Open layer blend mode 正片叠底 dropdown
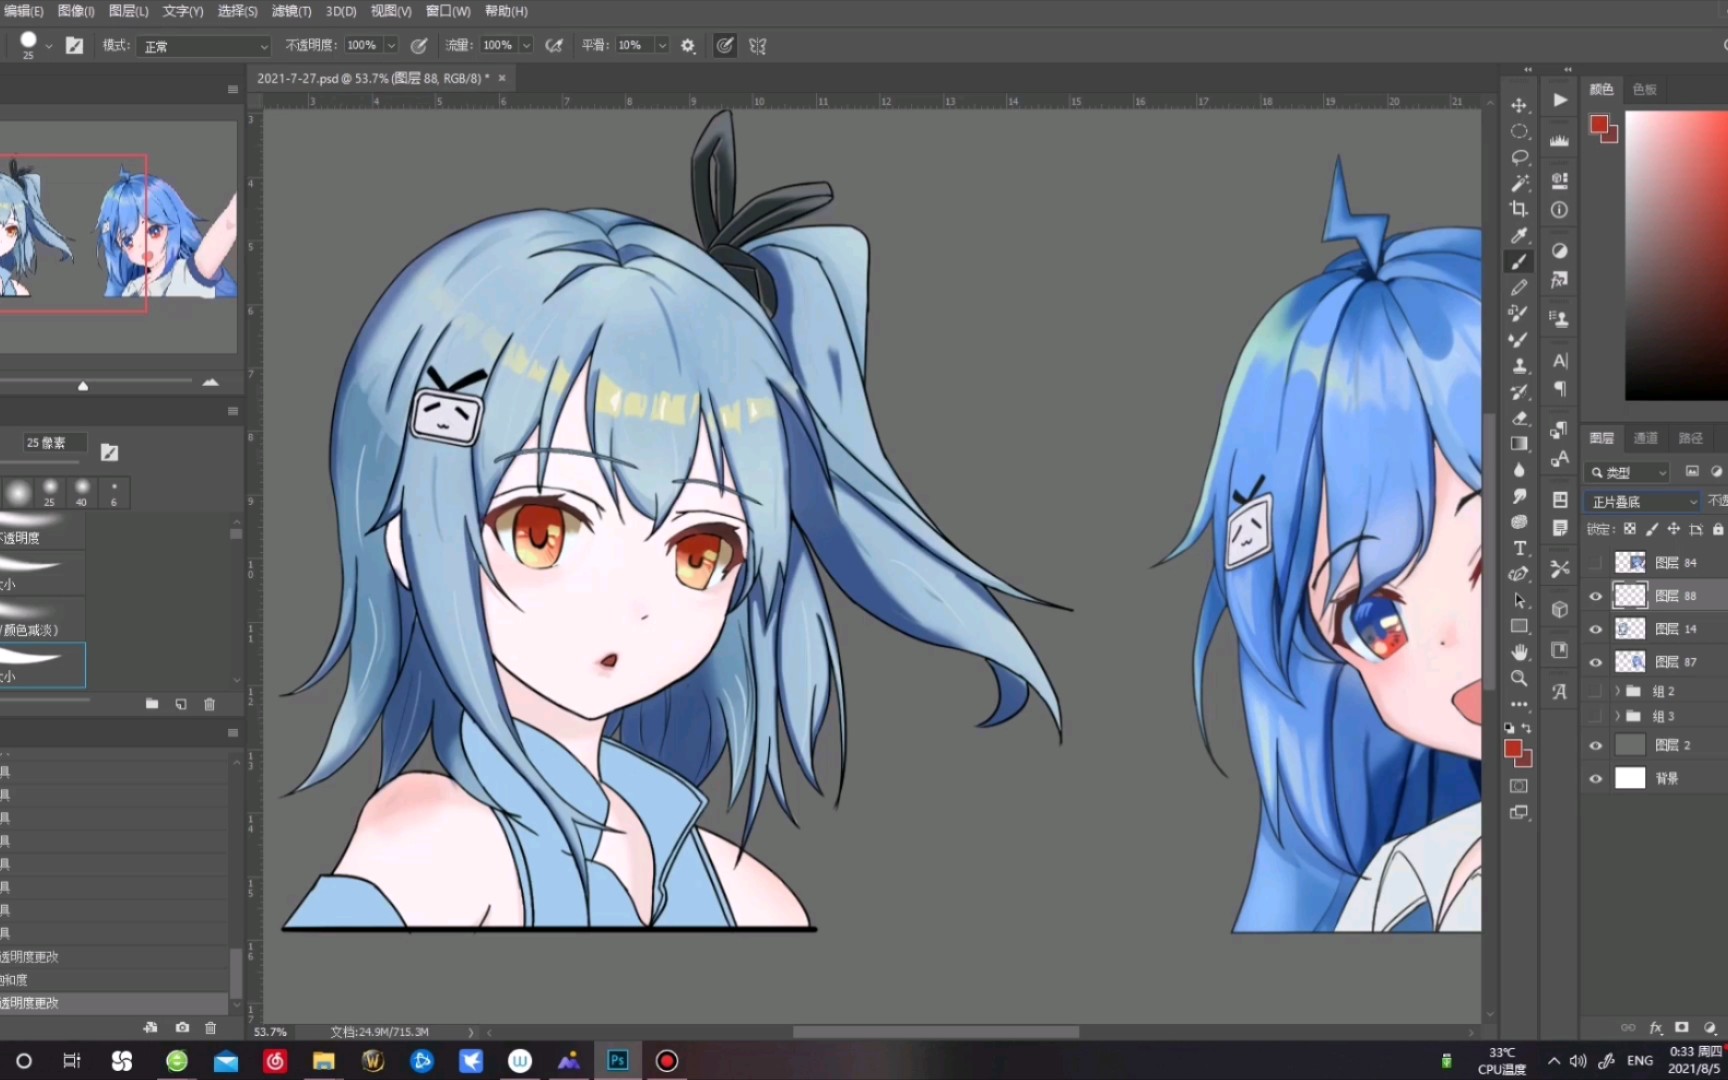 tap(1644, 501)
